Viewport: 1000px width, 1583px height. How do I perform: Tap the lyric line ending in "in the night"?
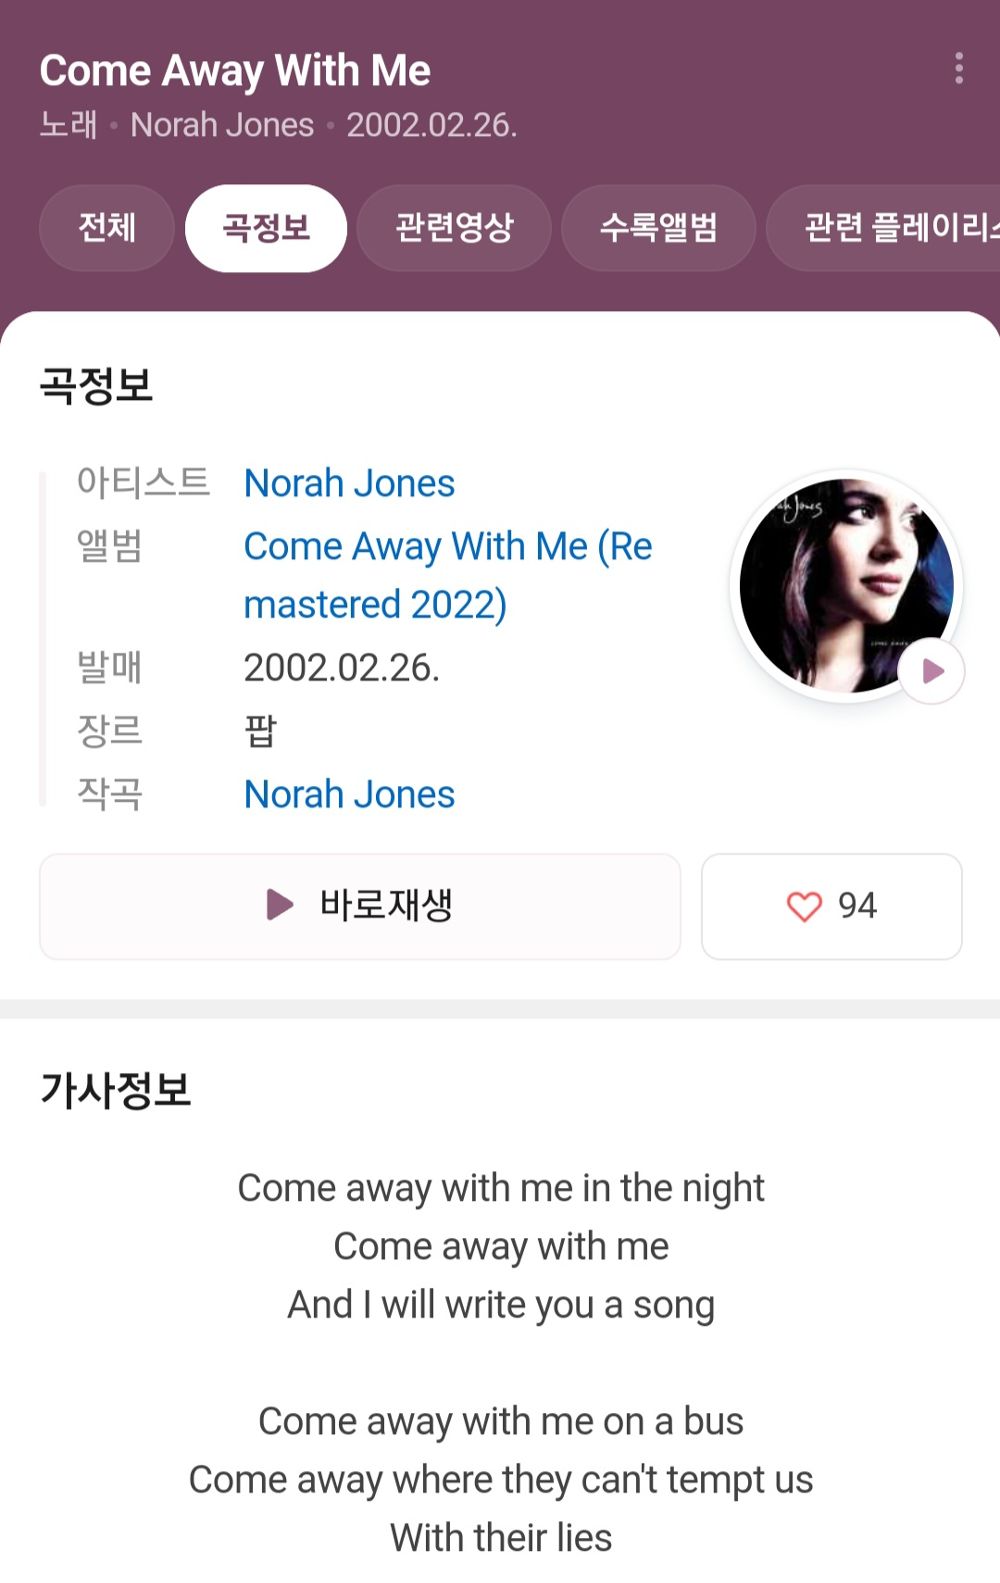[500, 1188]
